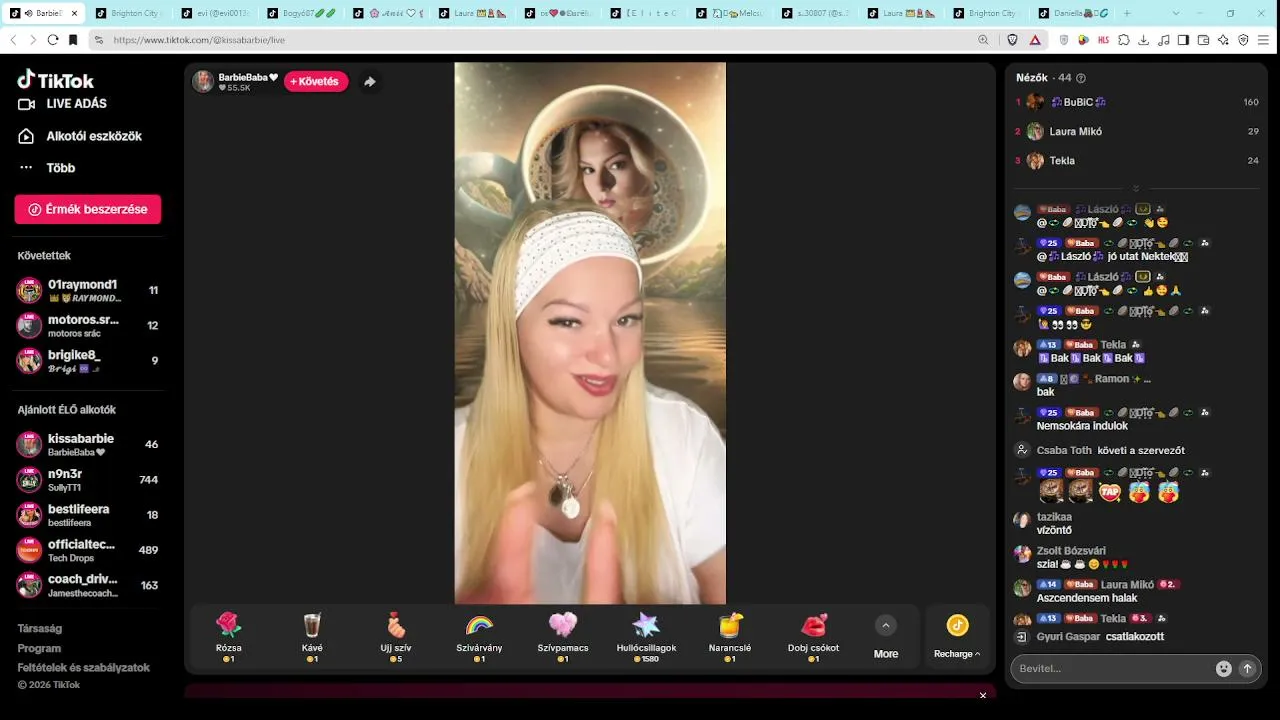
Task: Close the bottom banner with X
Action: [983, 695]
